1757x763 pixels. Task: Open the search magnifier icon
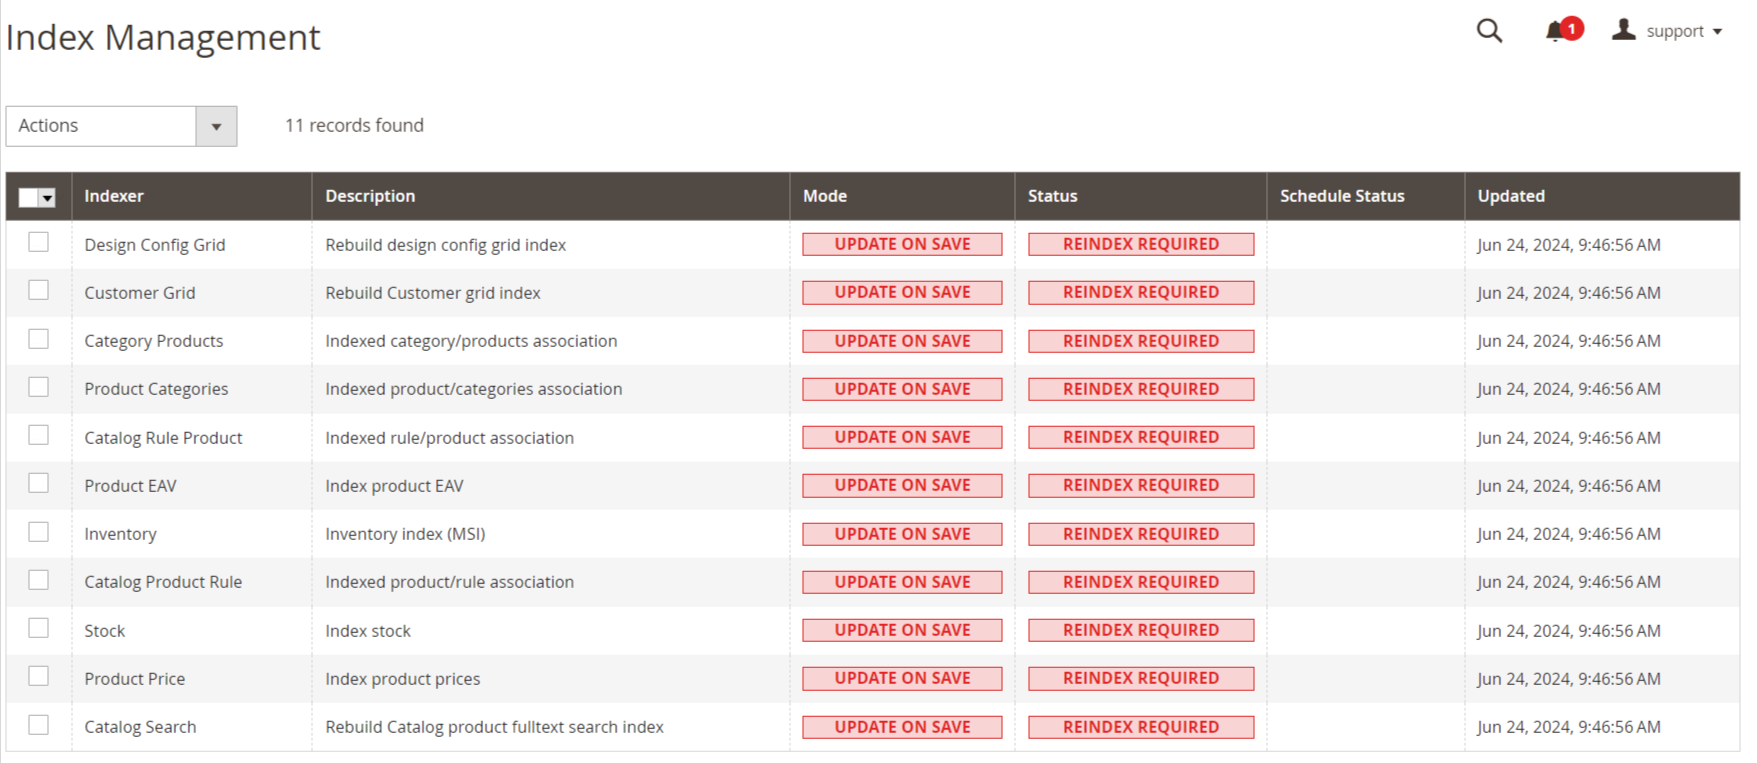click(1489, 31)
